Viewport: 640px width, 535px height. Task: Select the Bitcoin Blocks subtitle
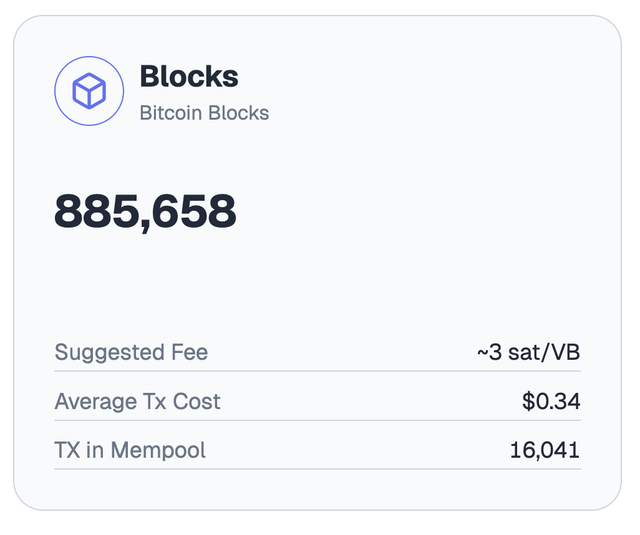pyautogui.click(x=204, y=113)
